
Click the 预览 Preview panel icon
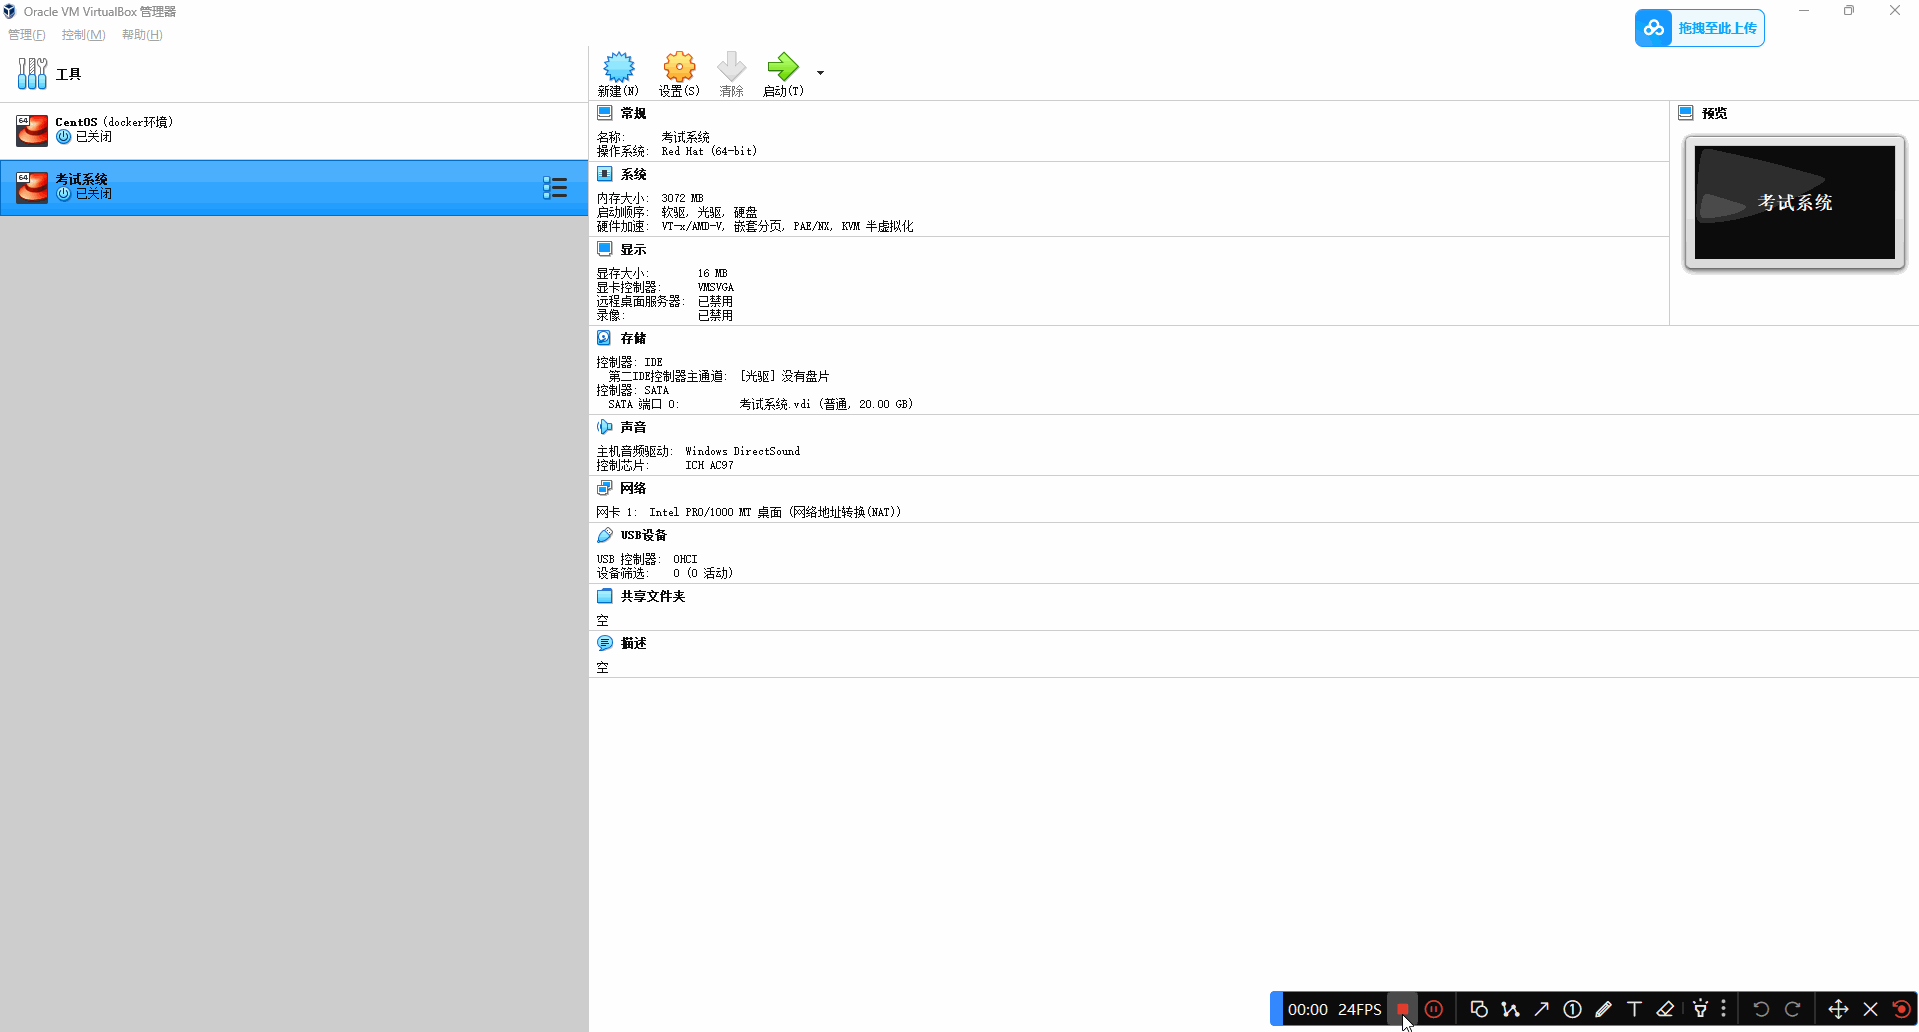tap(1686, 113)
